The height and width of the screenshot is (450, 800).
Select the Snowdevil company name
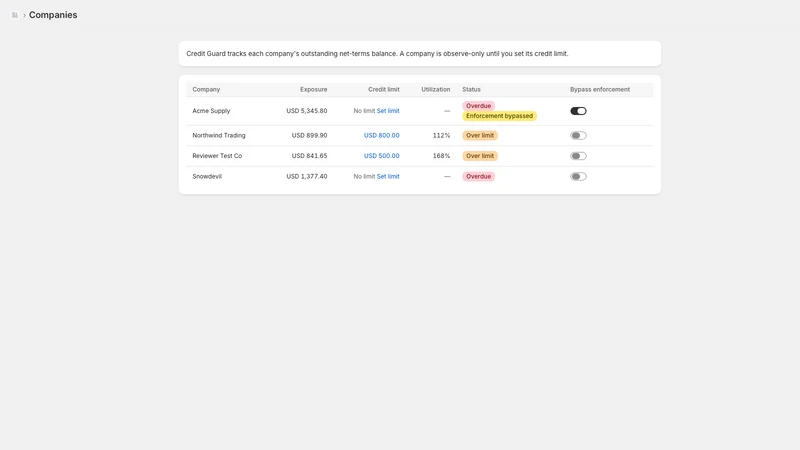207,176
